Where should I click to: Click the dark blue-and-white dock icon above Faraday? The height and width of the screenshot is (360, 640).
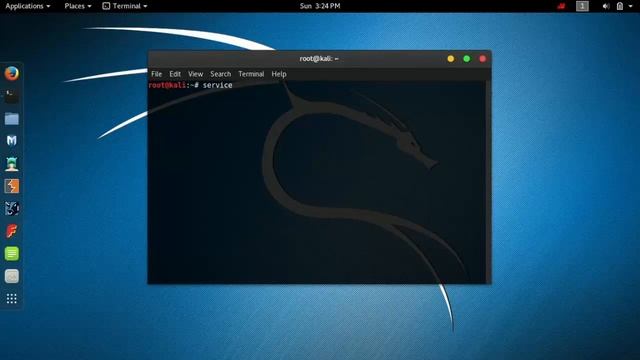(12, 209)
